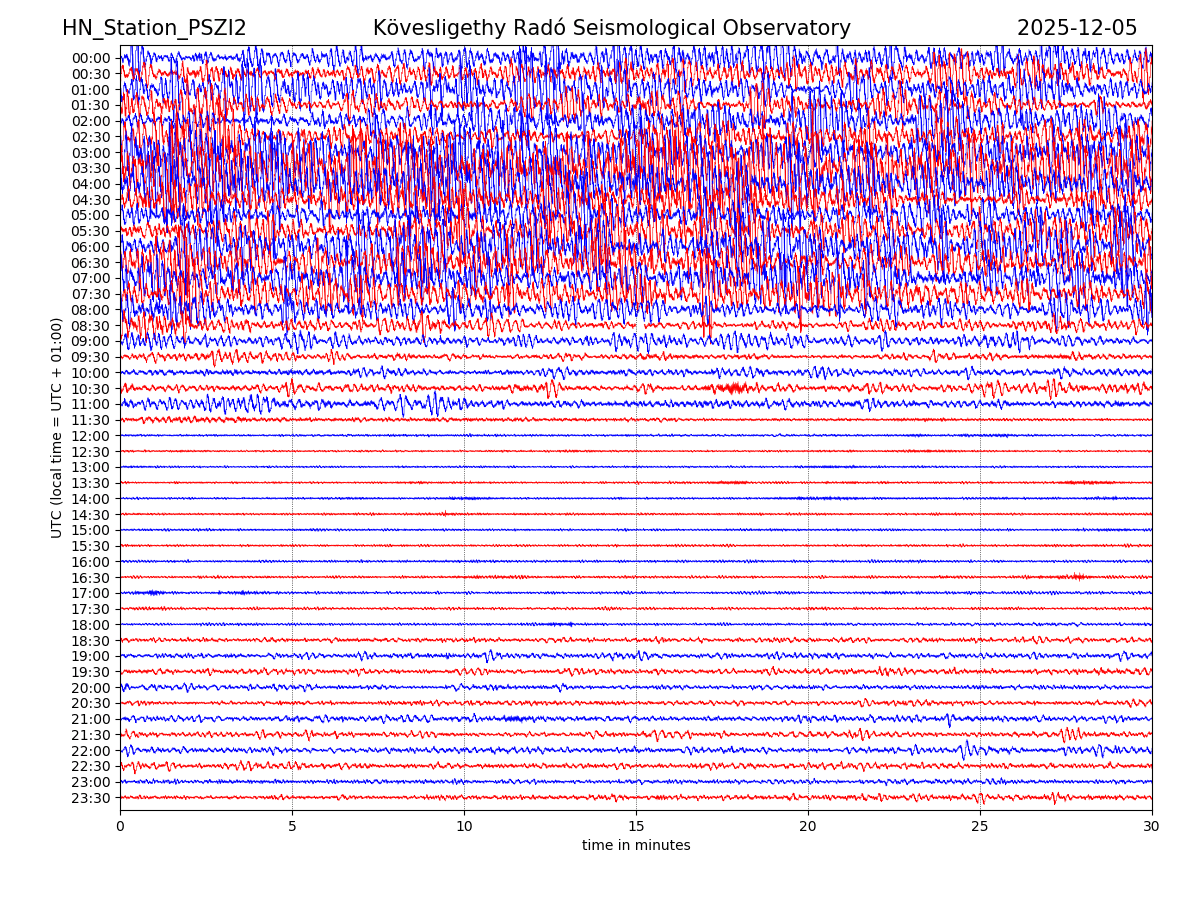Select the 03:30 time row label
This screenshot has width=1200, height=900.
pos(90,168)
